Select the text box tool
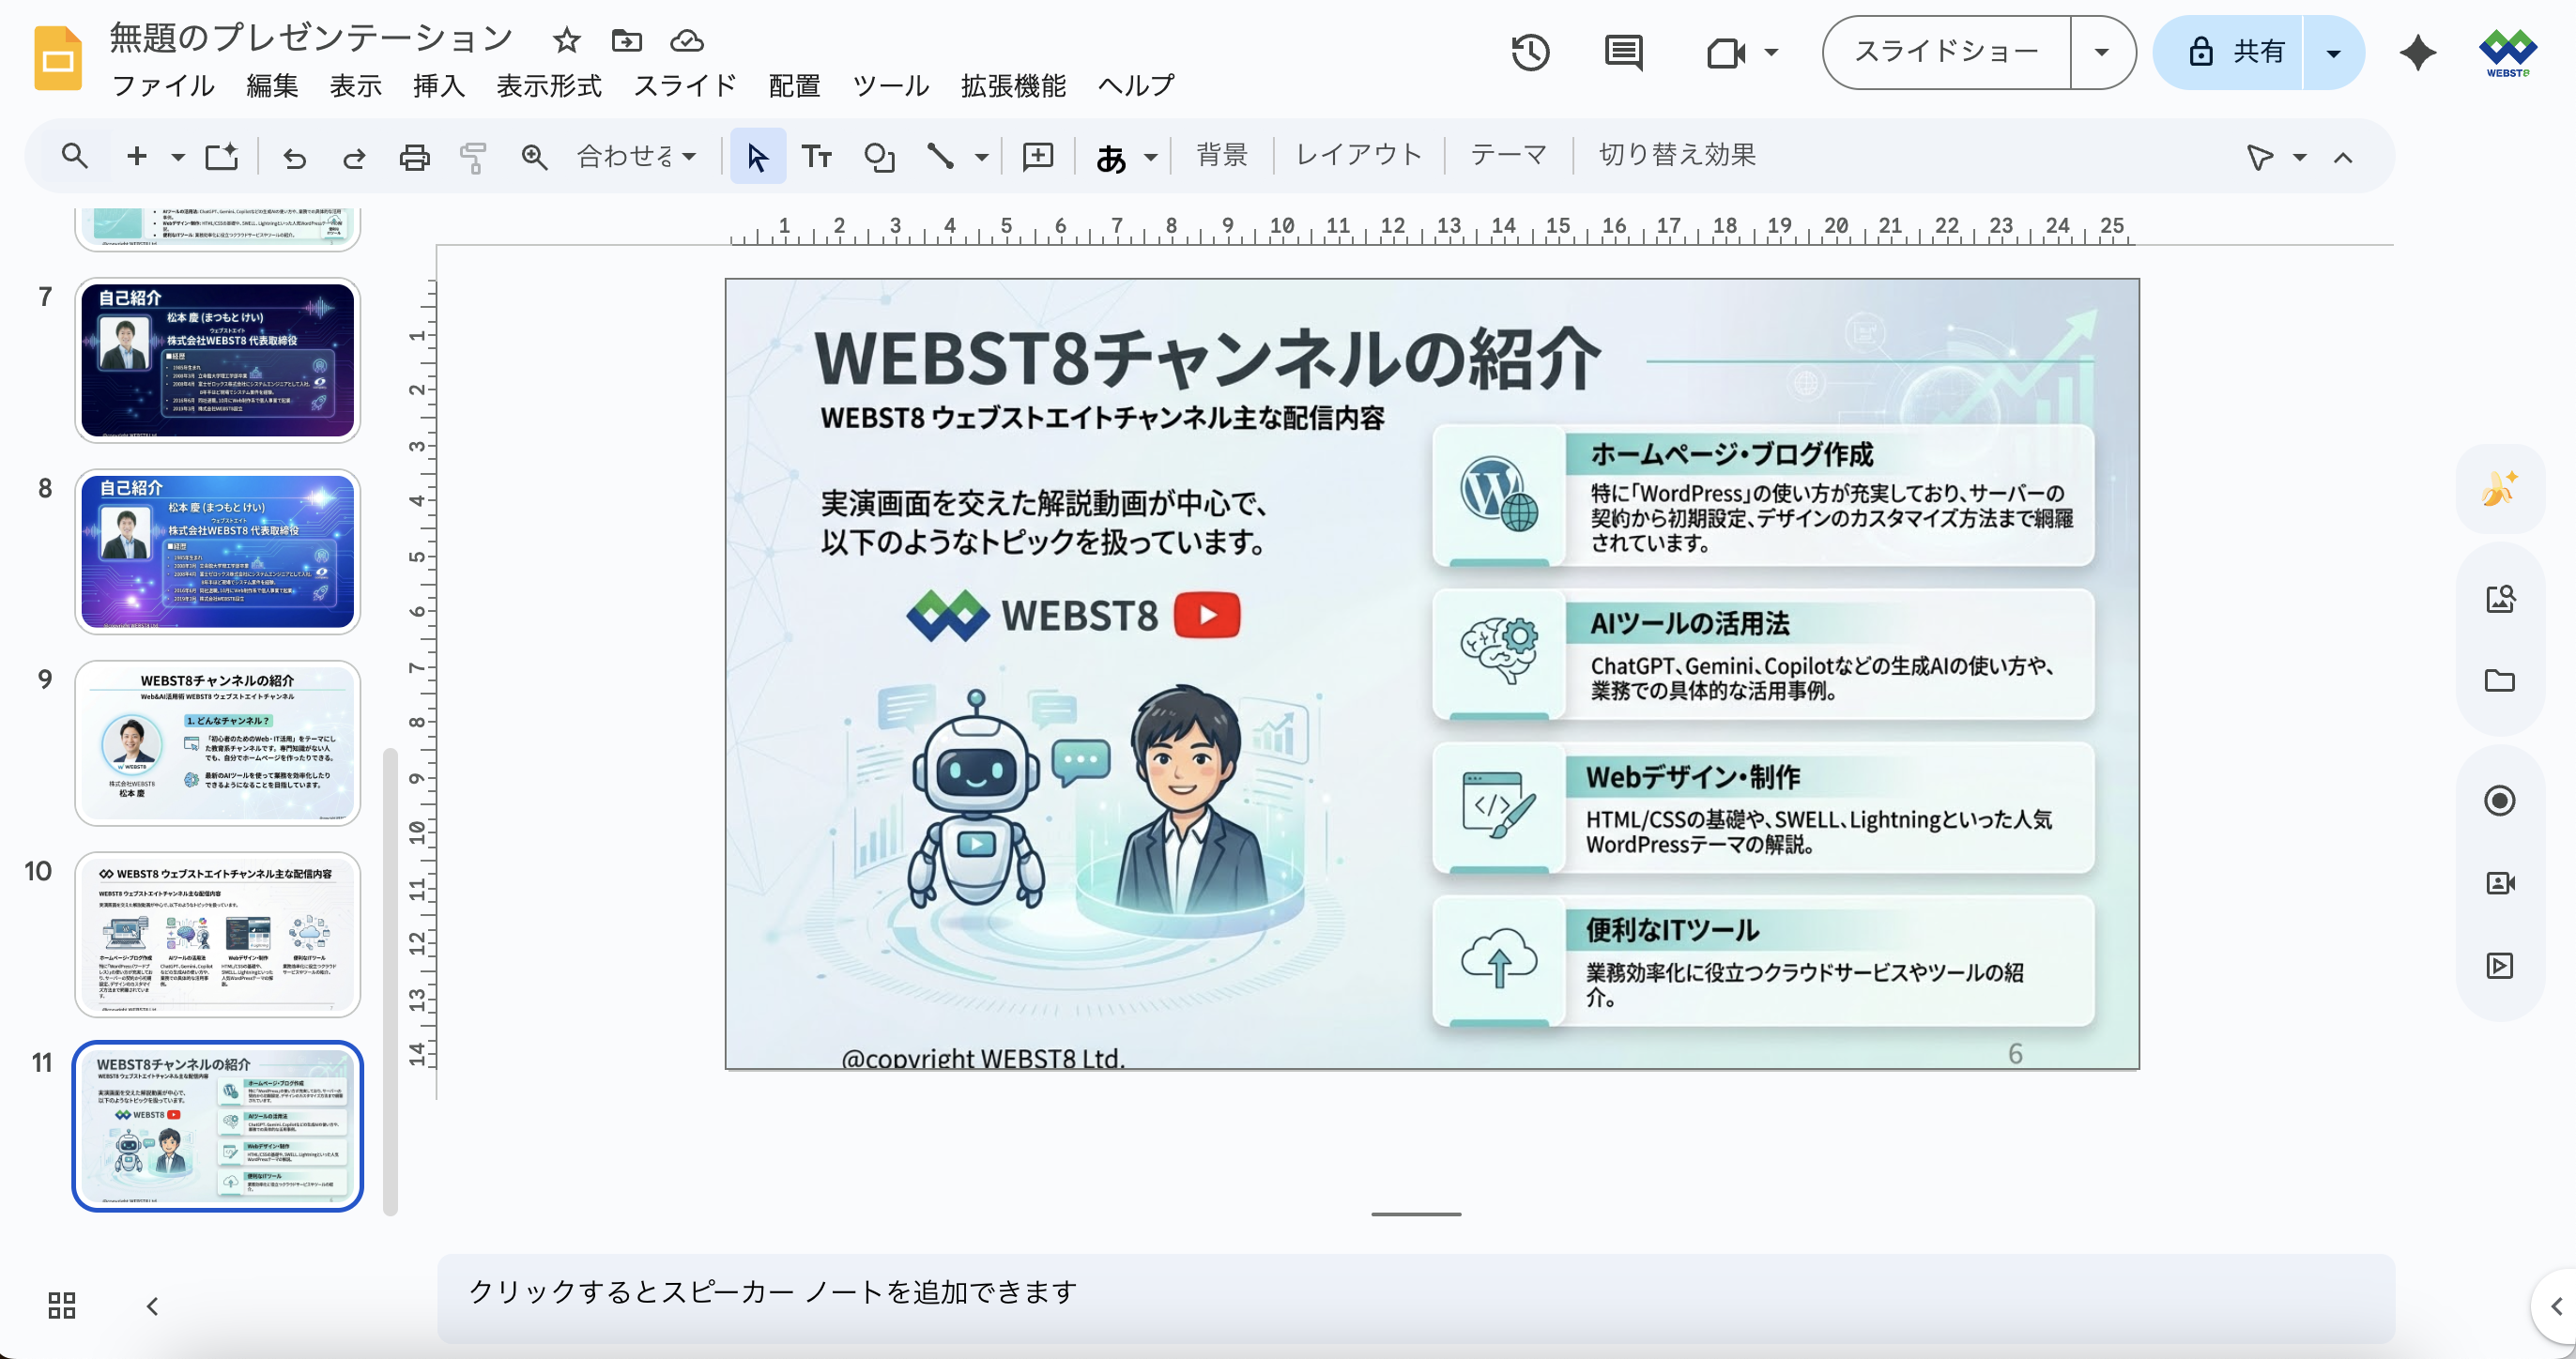The width and height of the screenshot is (2576, 1359). click(816, 157)
